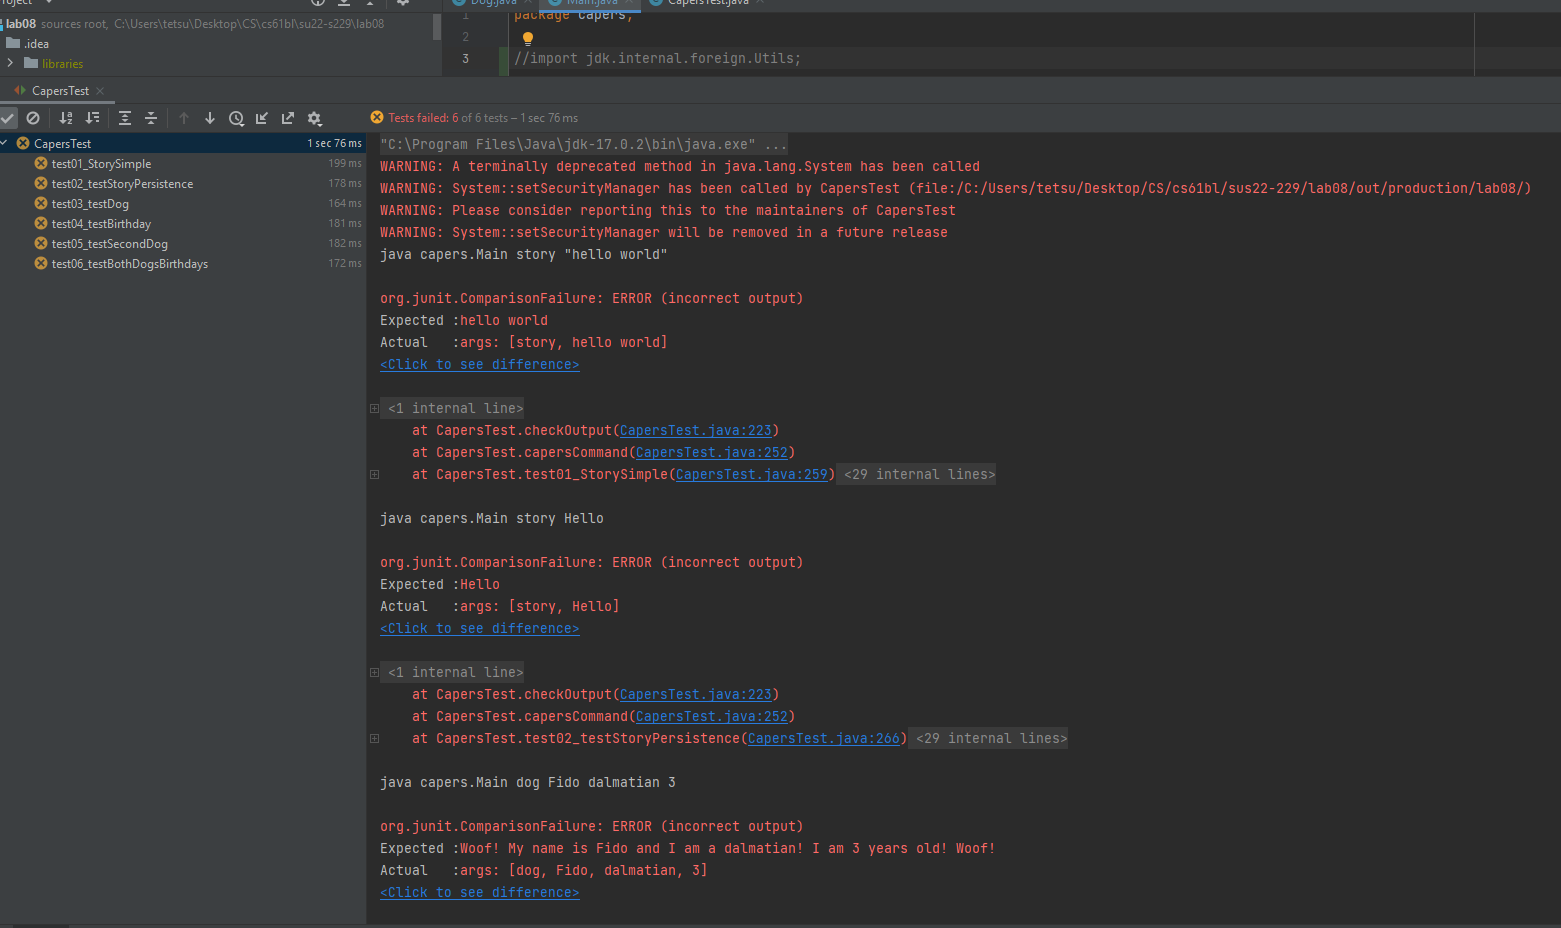
Task: Expand the 29 internal lines for test01_StorySimple
Action: click(x=918, y=475)
